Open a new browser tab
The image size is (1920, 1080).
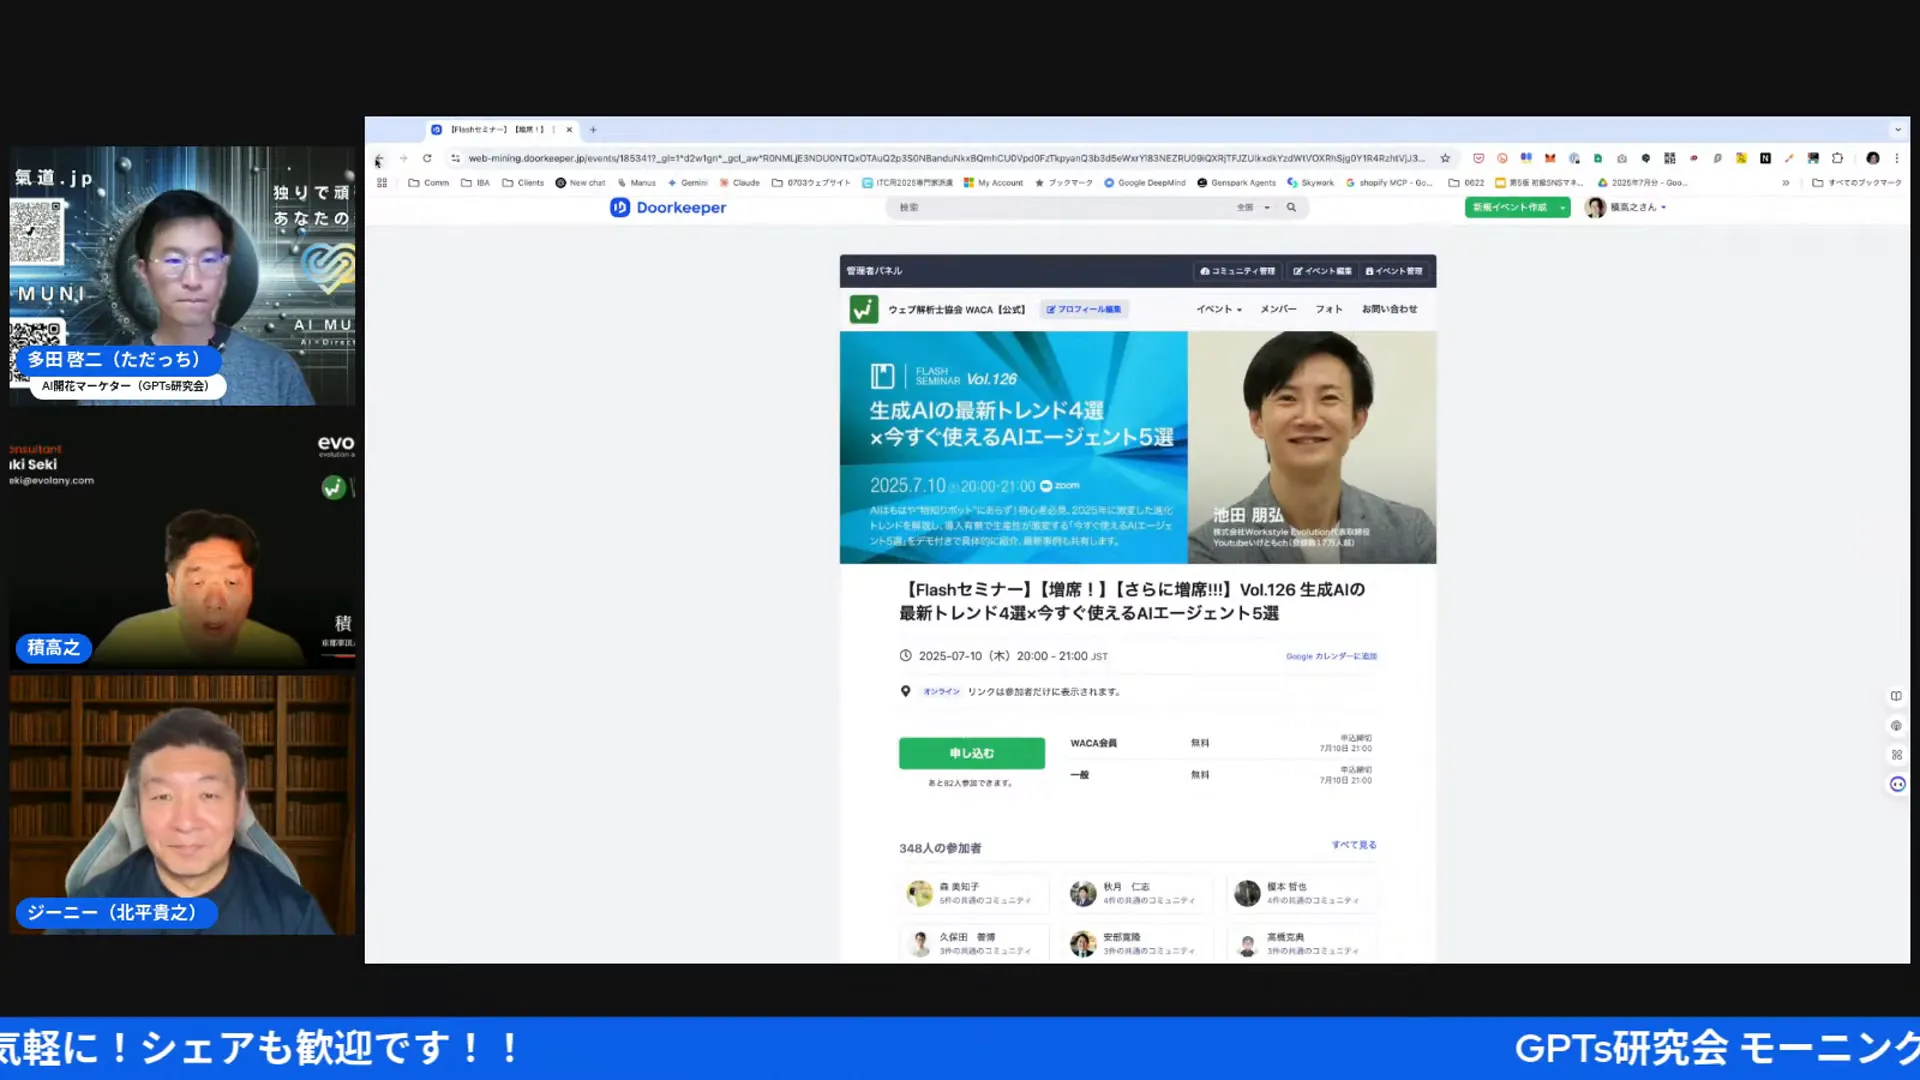click(x=593, y=130)
